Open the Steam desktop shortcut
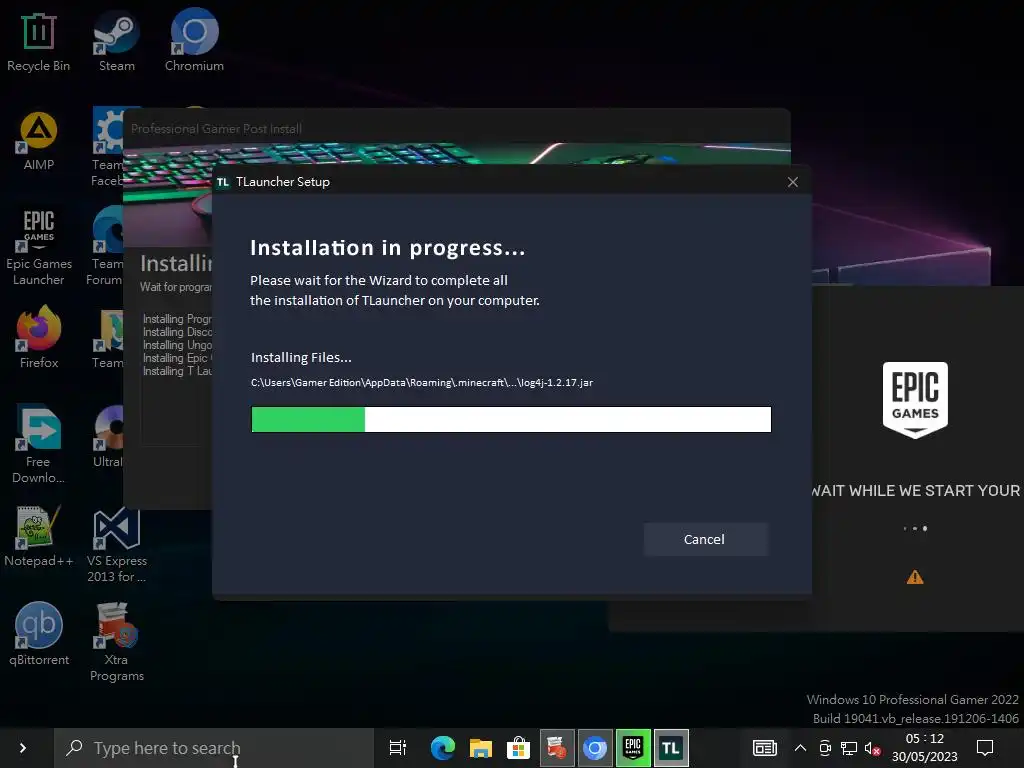The height and width of the screenshot is (768, 1024). 116,42
